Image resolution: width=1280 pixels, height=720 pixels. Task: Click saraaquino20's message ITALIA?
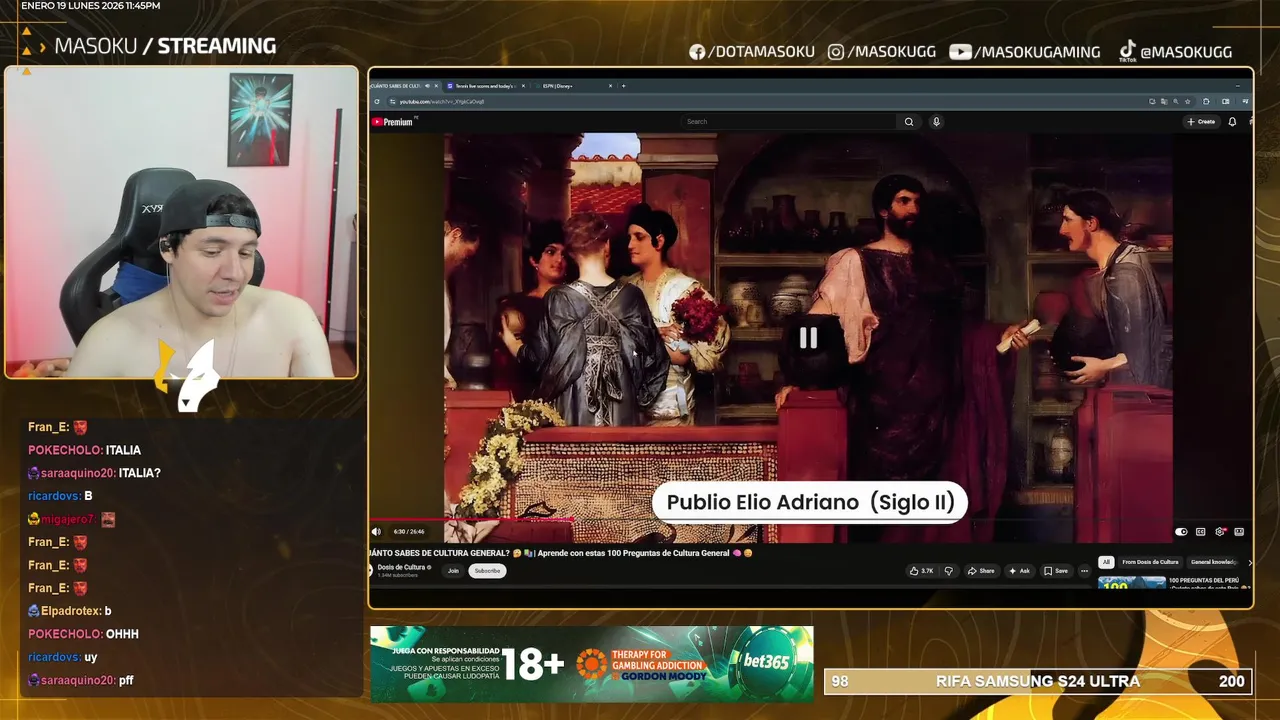(140, 473)
